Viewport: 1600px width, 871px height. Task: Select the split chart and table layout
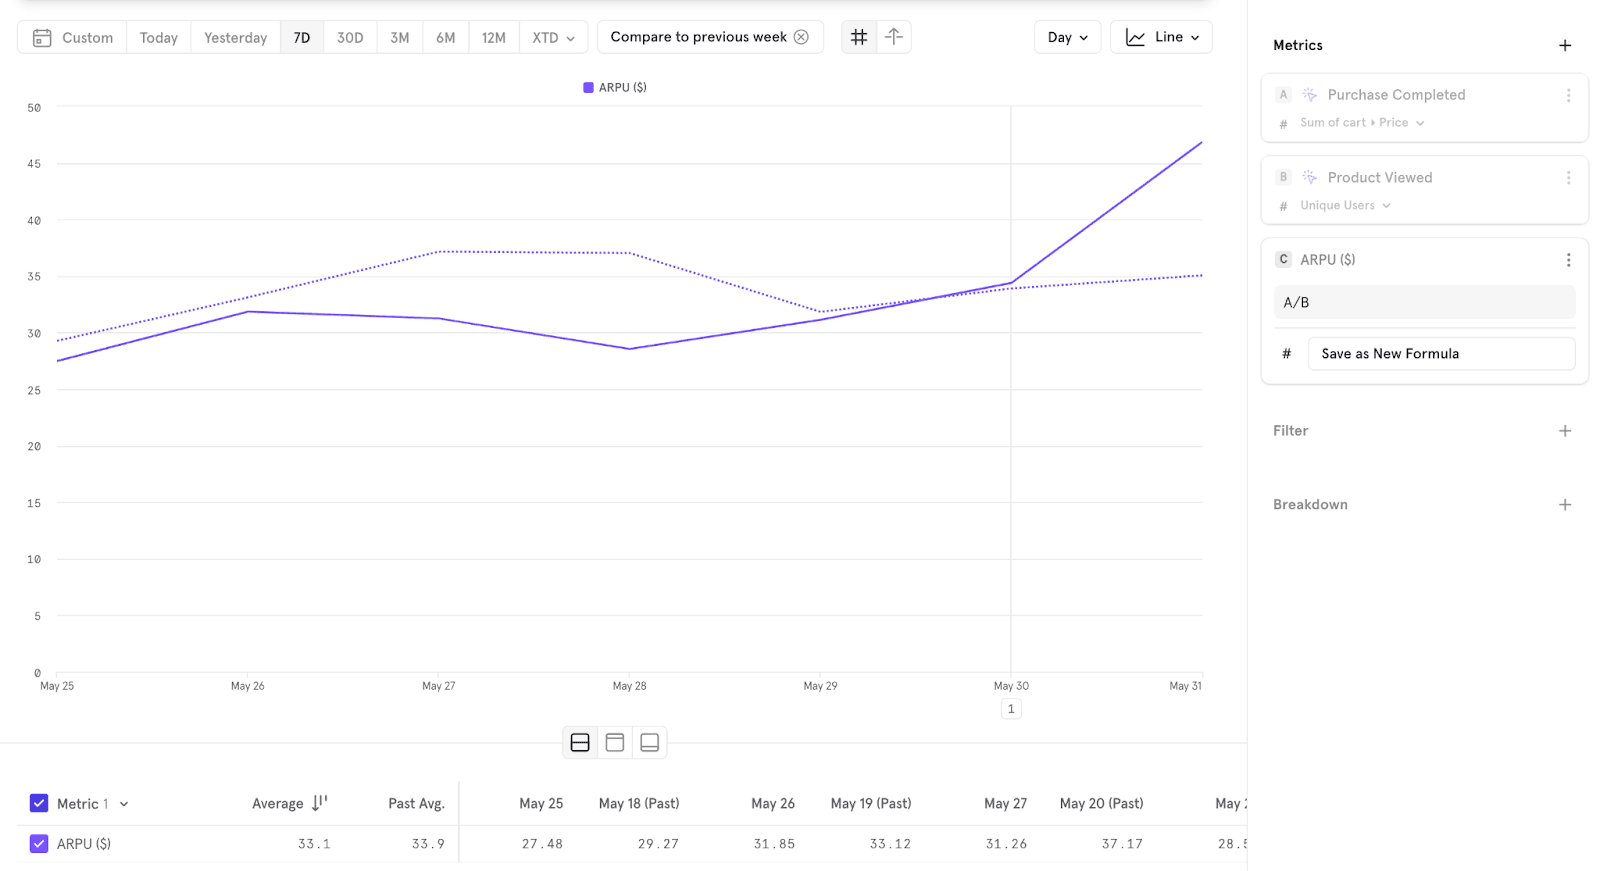click(x=580, y=742)
